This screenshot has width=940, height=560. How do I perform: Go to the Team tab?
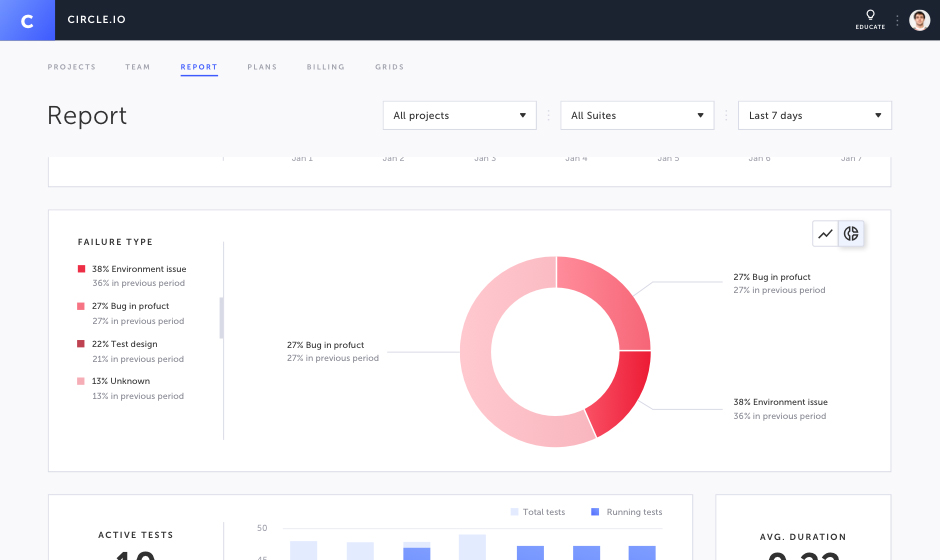click(137, 67)
